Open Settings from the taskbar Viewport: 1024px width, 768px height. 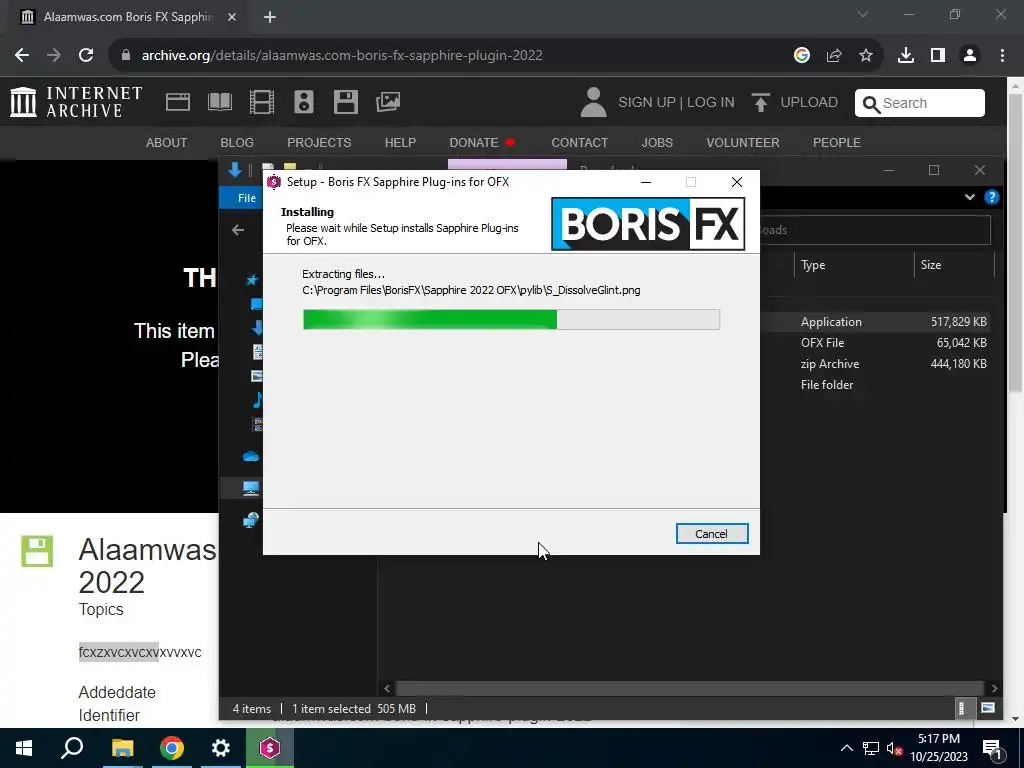tap(221, 748)
